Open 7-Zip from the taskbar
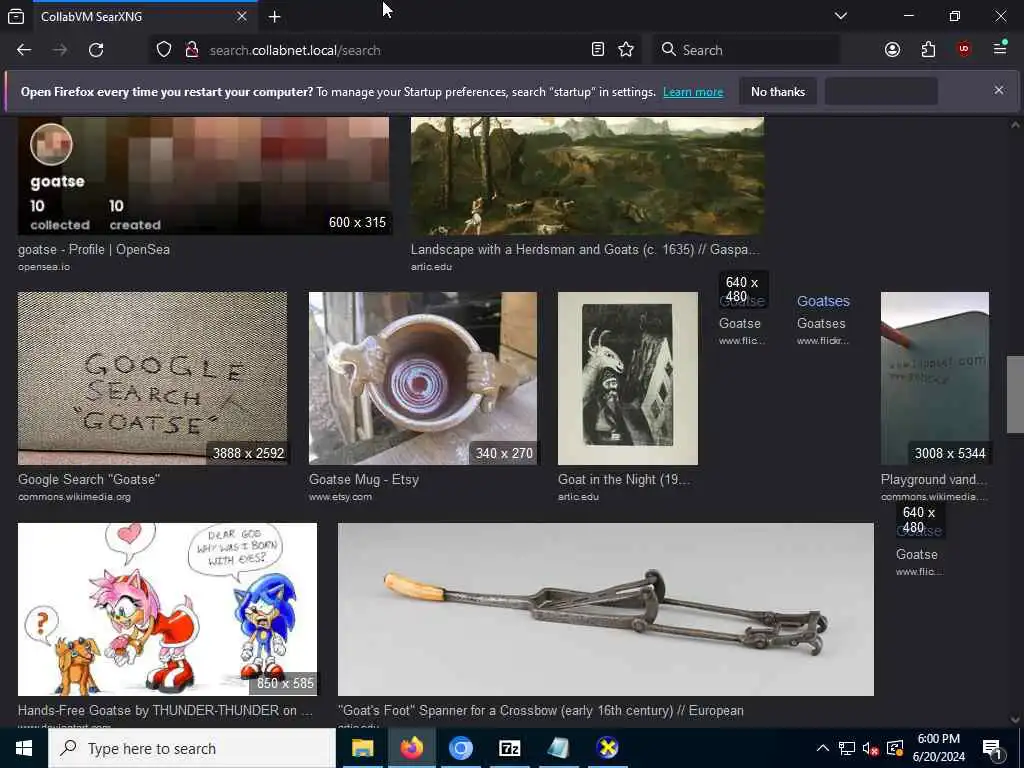The width and height of the screenshot is (1024, 768). (509, 748)
